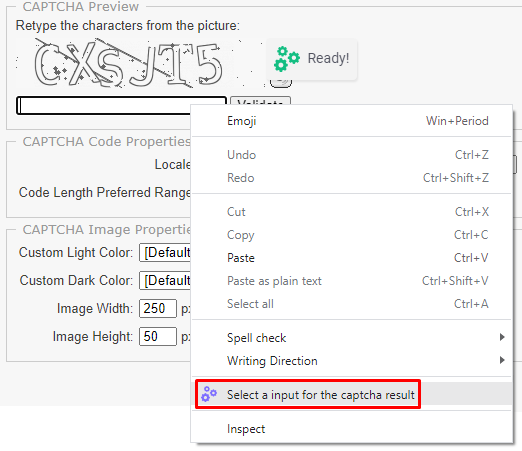The image size is (522, 451).
Task: Click the green gears Ready icon
Action: [x=287, y=59]
